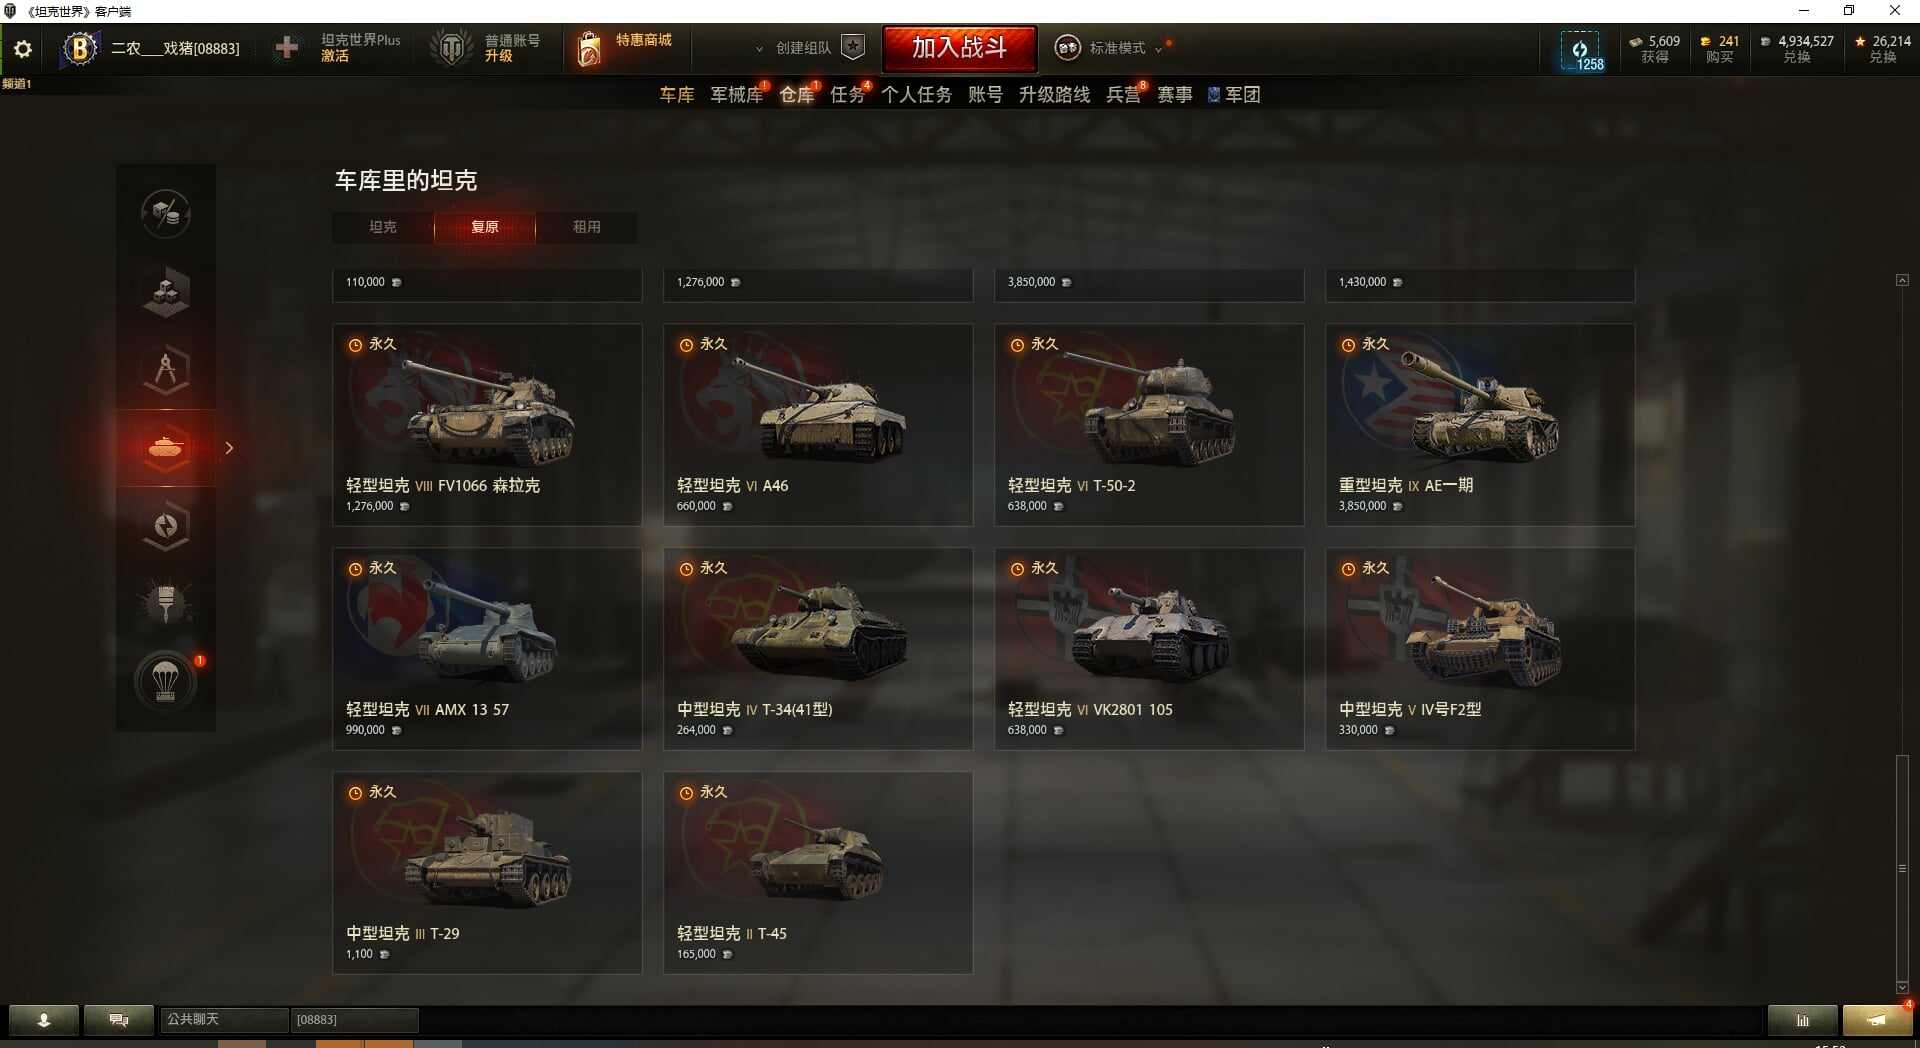Open the 升级路线 tech tree menu
Image resolution: width=1920 pixels, height=1048 pixels.
[x=1054, y=94]
